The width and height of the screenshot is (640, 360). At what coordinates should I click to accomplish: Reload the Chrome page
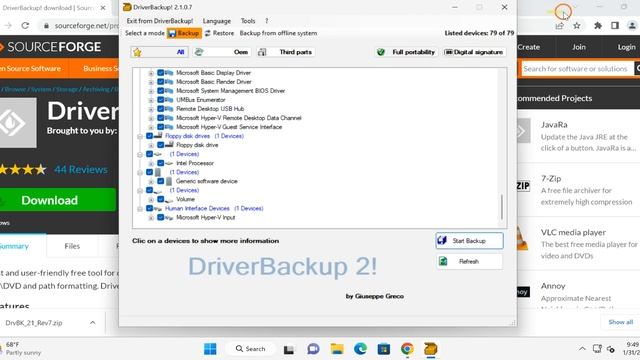pyautogui.click(x=25, y=25)
